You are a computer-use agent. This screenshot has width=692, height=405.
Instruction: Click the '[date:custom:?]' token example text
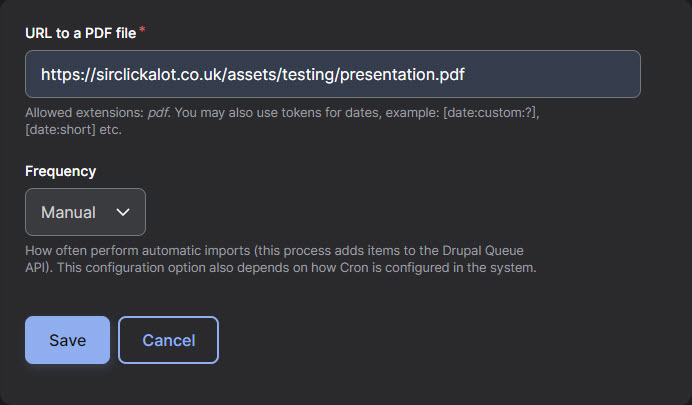tap(490, 113)
